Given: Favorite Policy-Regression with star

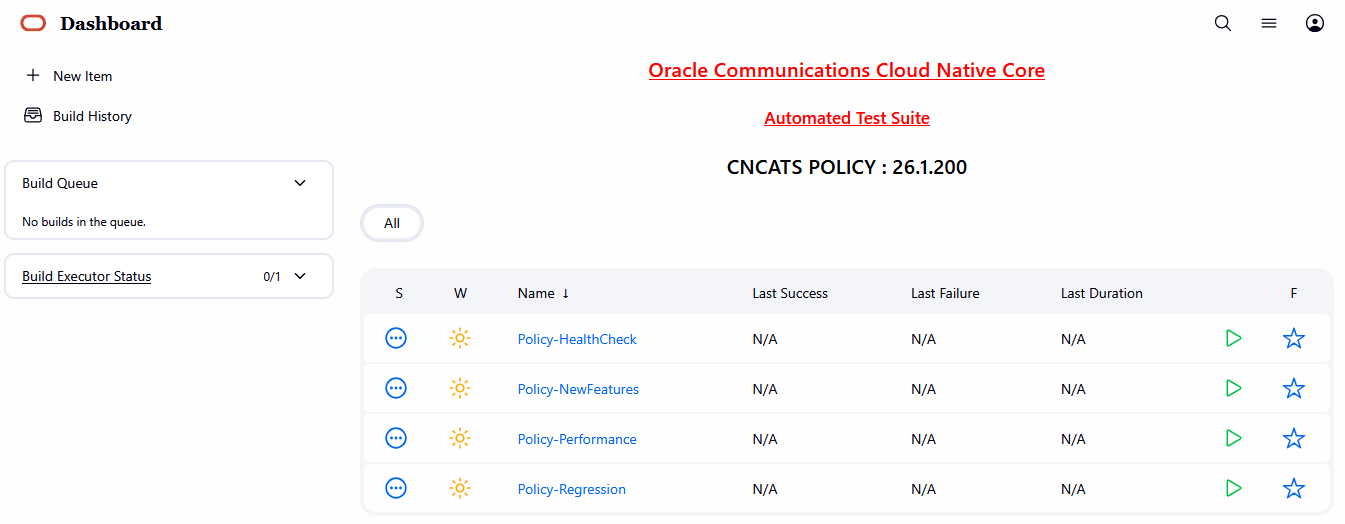Looking at the screenshot, I should pos(1294,488).
